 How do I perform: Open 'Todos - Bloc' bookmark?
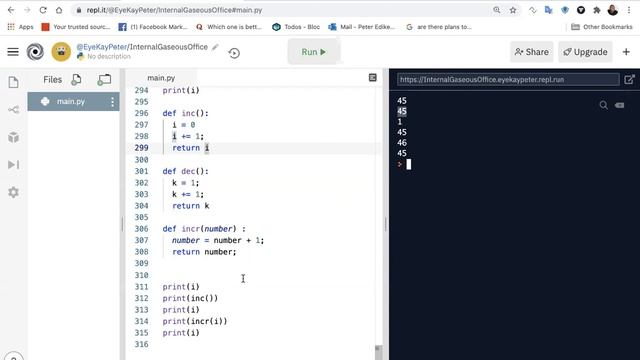click(296, 27)
